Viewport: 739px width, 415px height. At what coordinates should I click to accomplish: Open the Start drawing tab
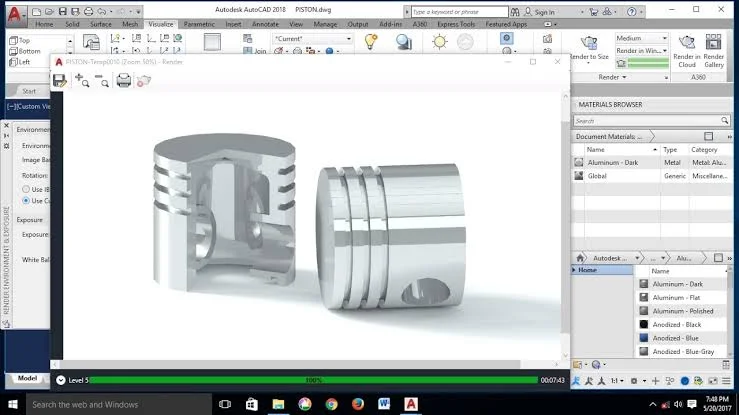(x=29, y=91)
